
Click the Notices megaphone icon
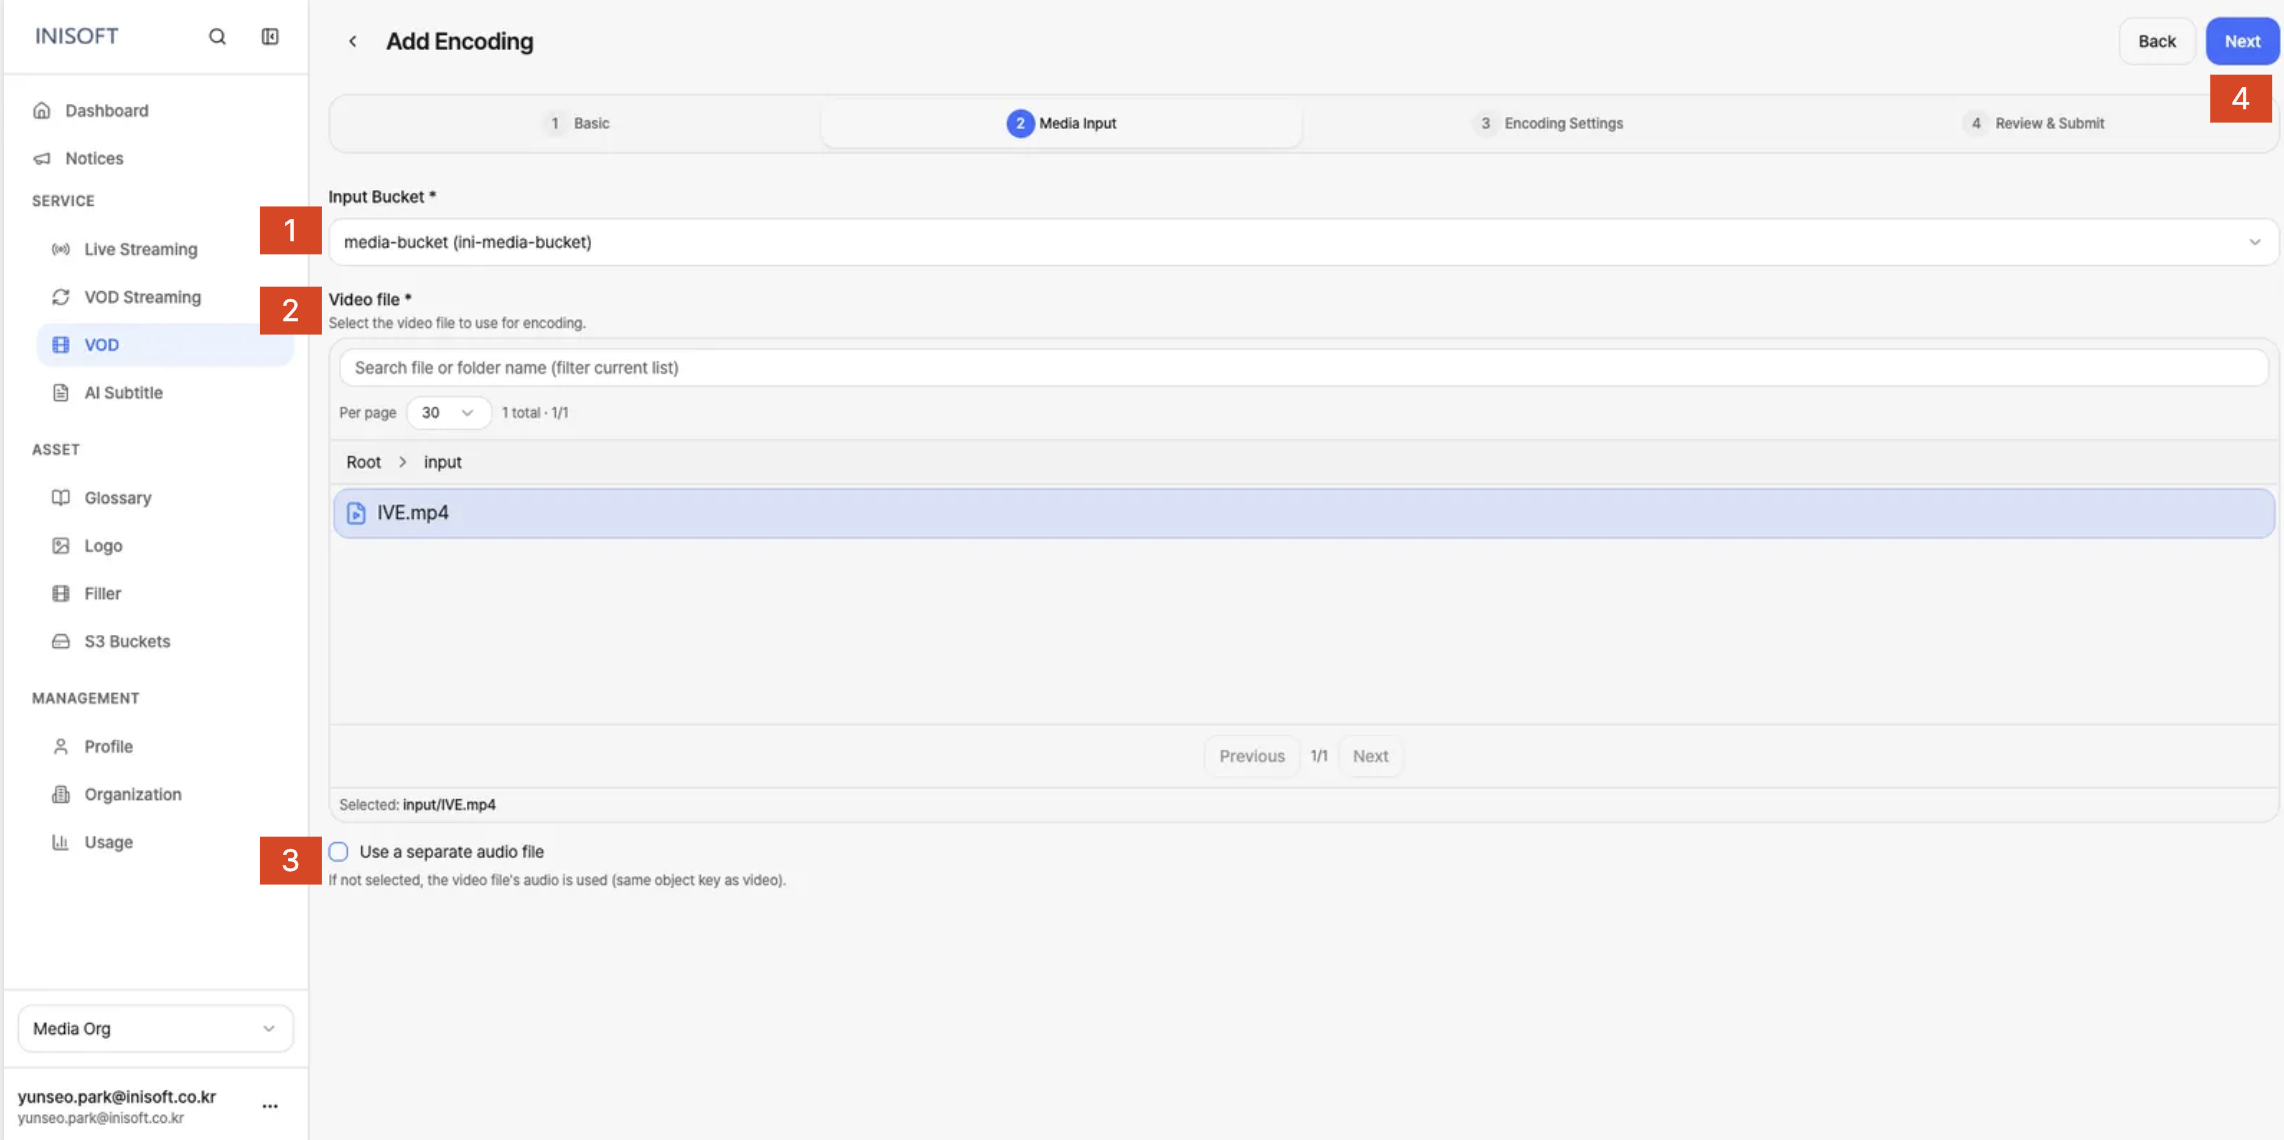[42, 158]
